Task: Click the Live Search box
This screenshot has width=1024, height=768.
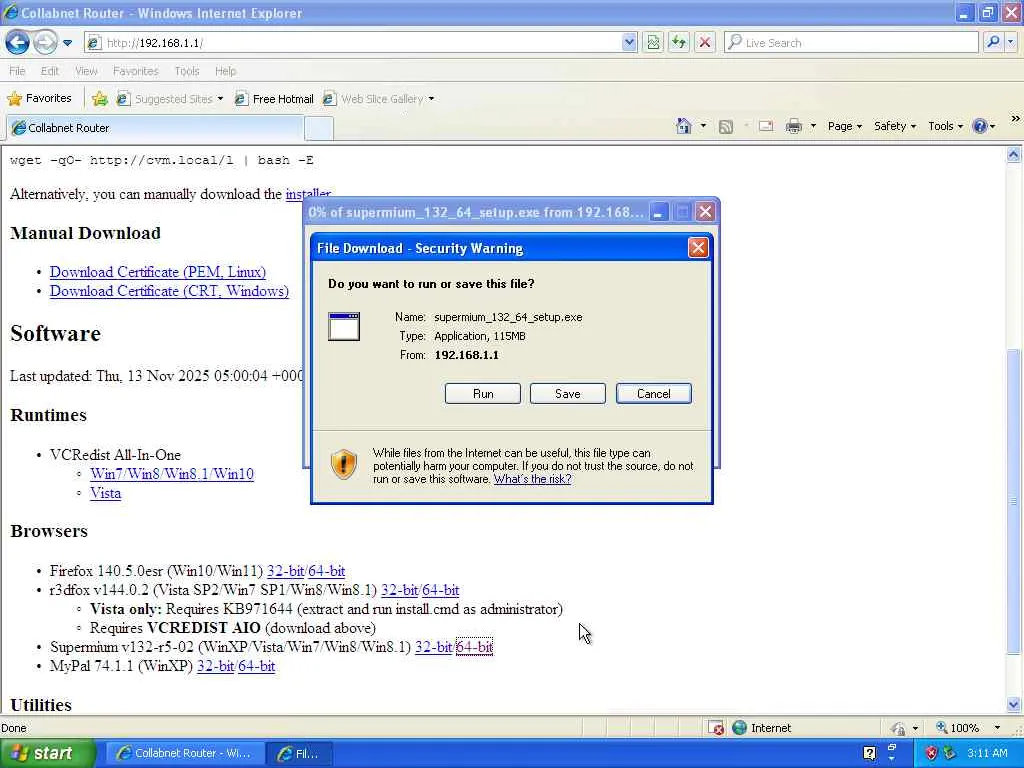Action: point(851,43)
